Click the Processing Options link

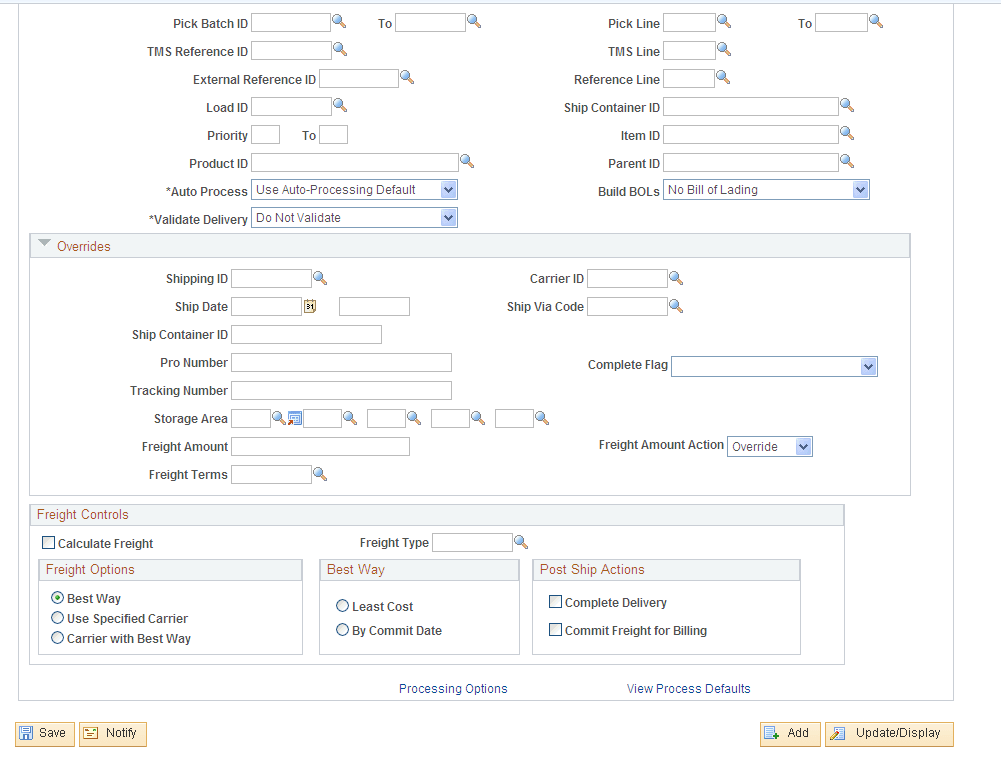(x=452, y=688)
